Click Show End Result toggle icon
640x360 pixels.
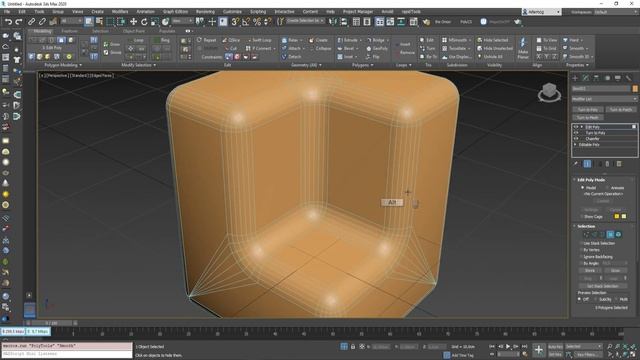587,164
